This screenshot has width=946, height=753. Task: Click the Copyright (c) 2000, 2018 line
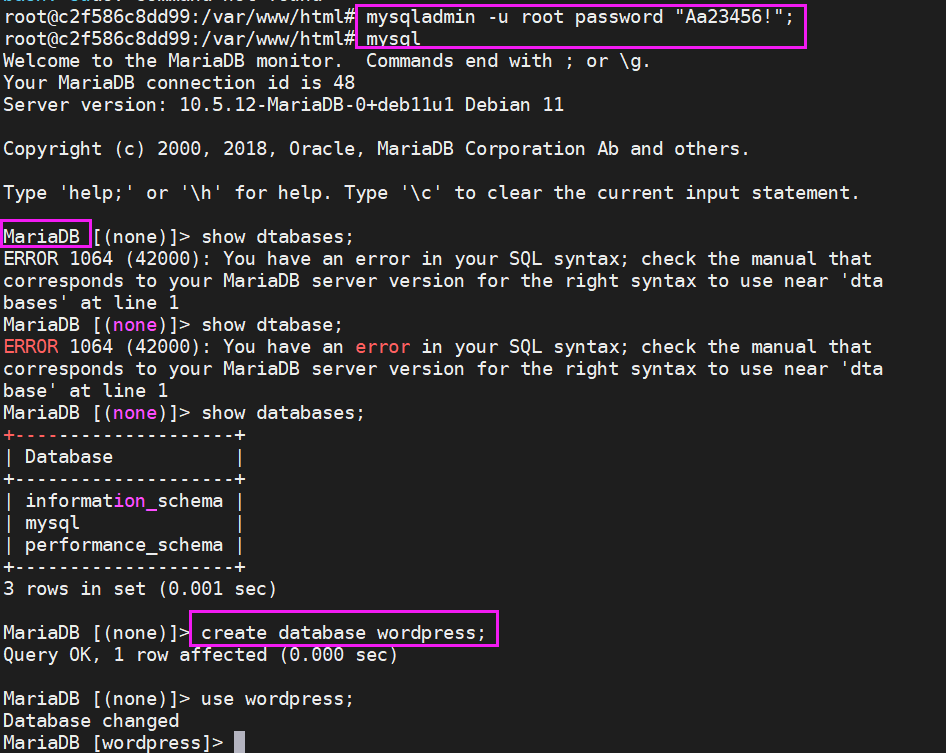point(376,149)
